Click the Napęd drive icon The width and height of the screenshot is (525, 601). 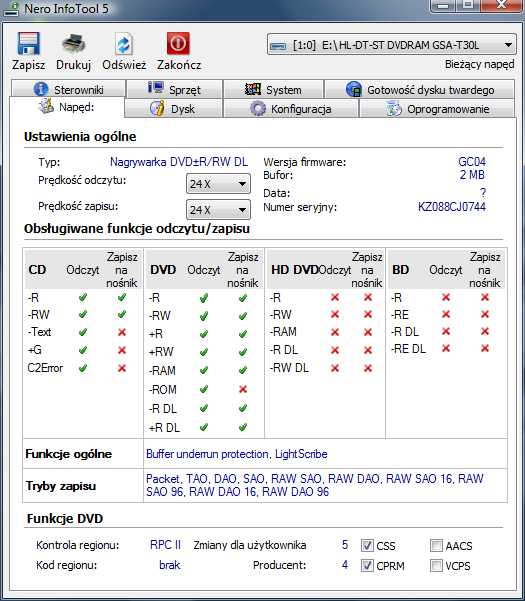click(46, 106)
